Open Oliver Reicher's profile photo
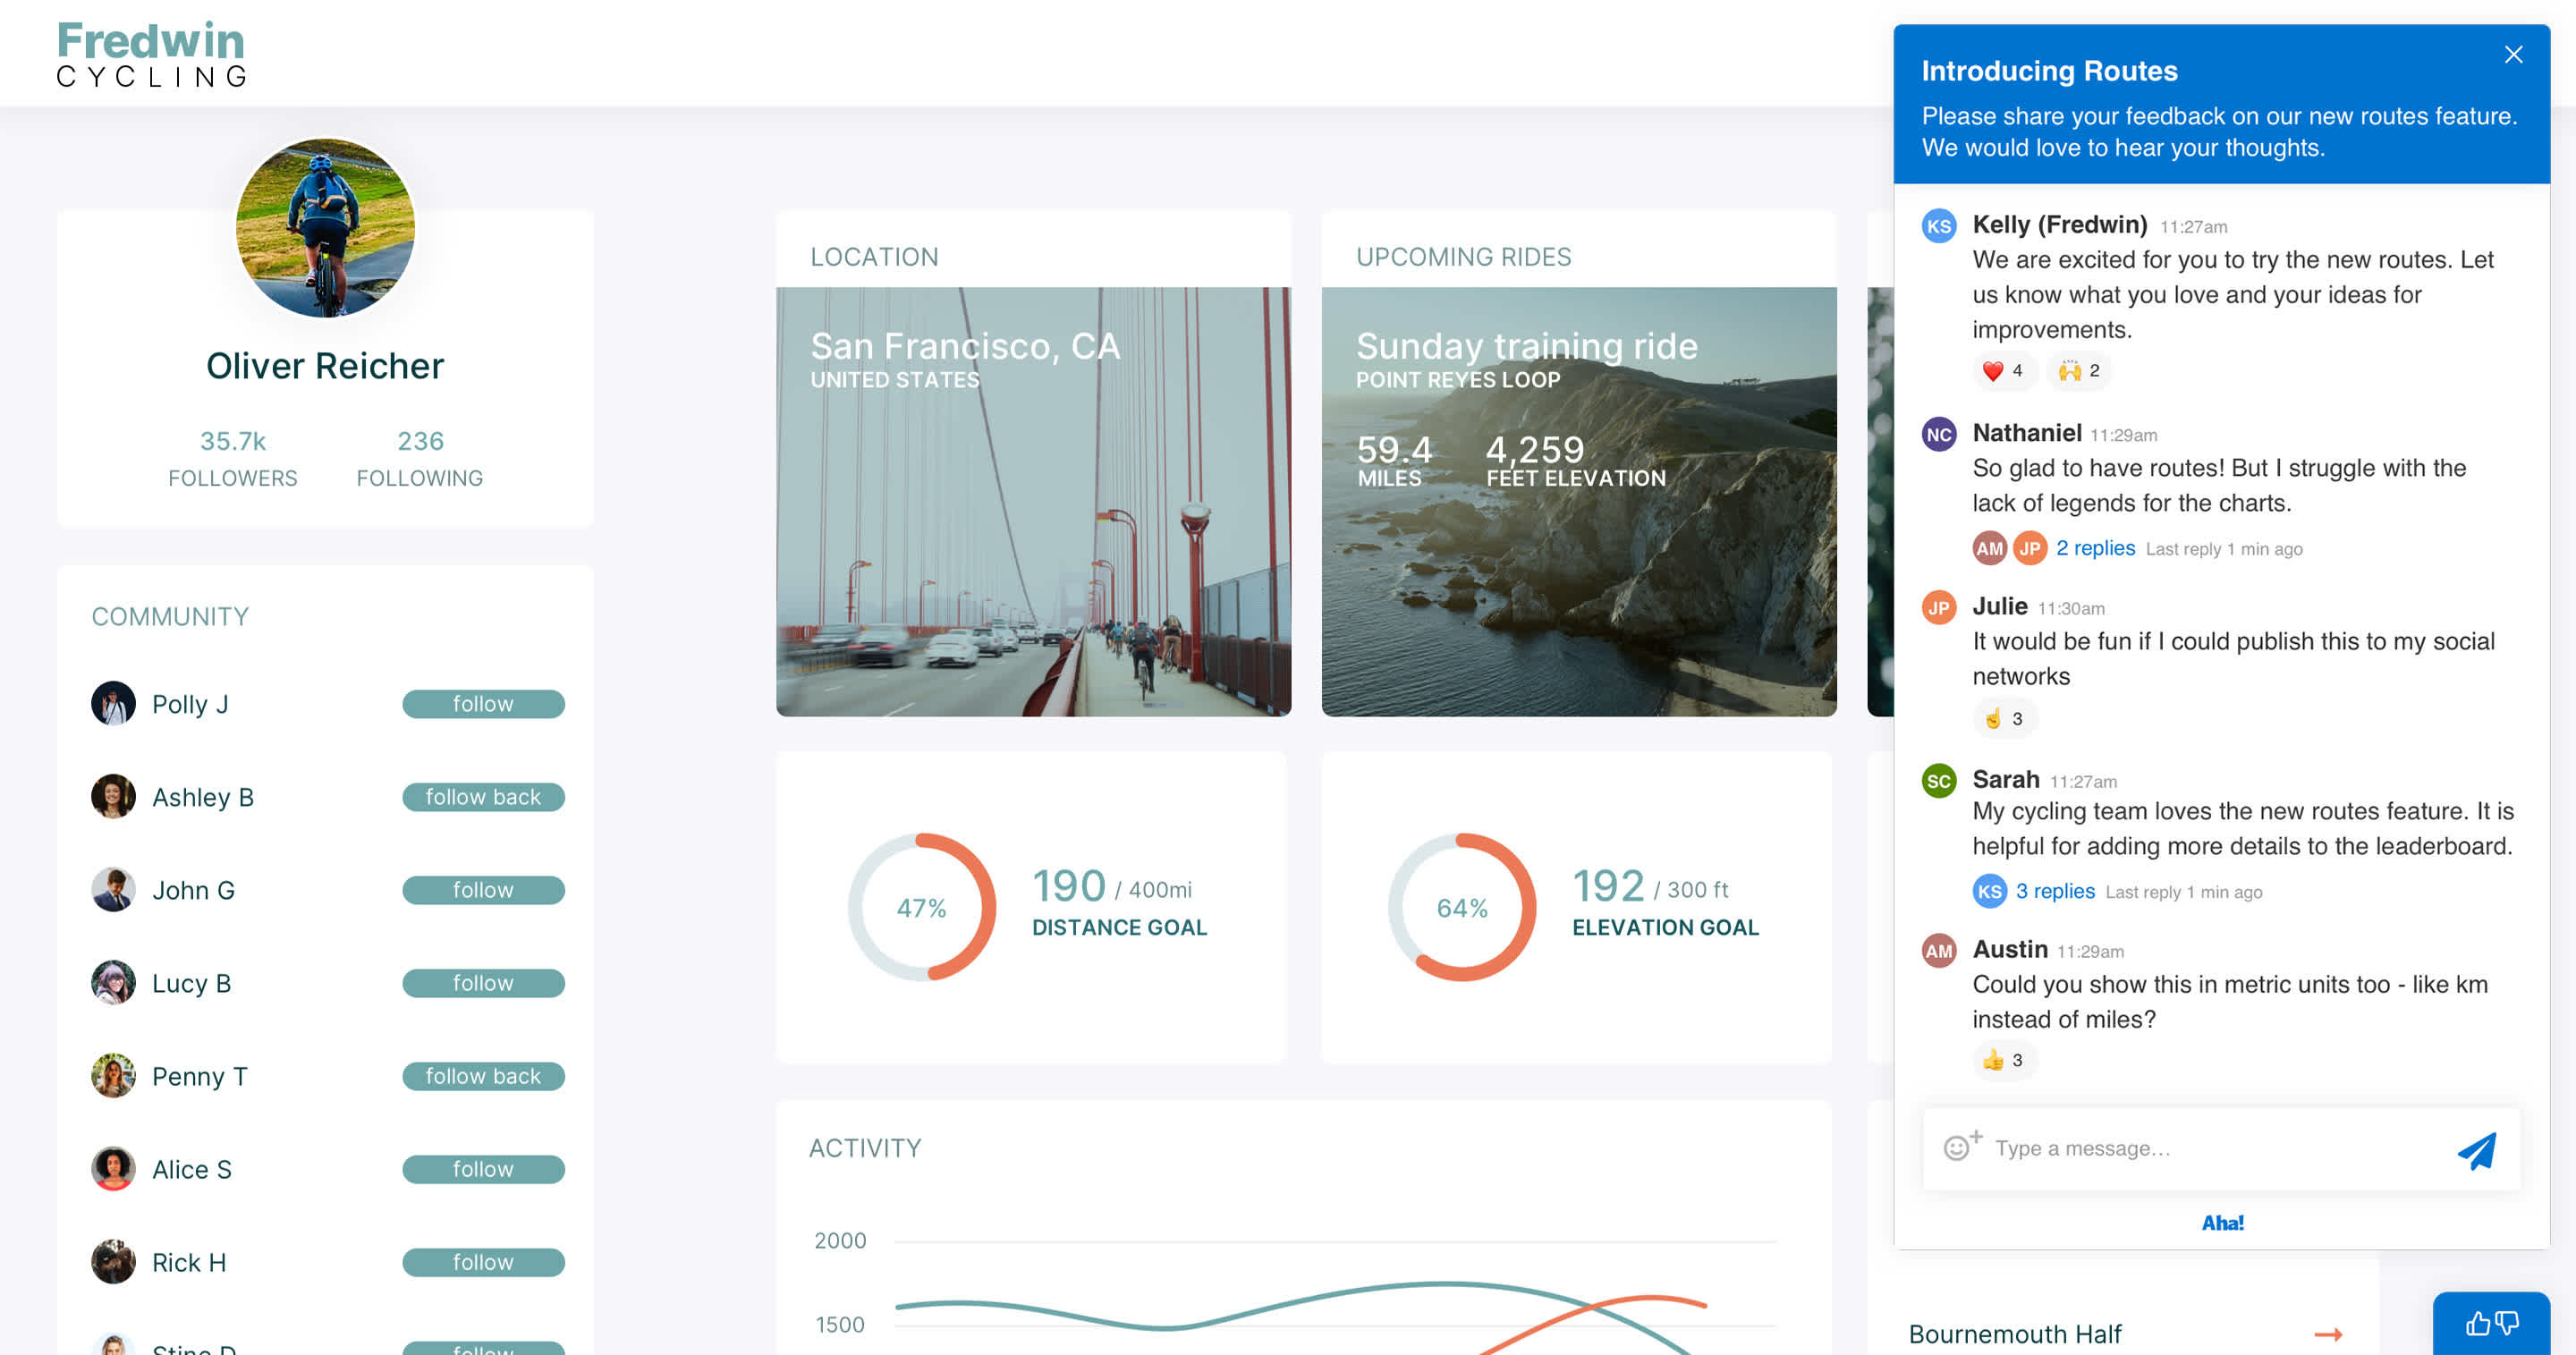The width and height of the screenshot is (2576, 1355). pyautogui.click(x=325, y=228)
